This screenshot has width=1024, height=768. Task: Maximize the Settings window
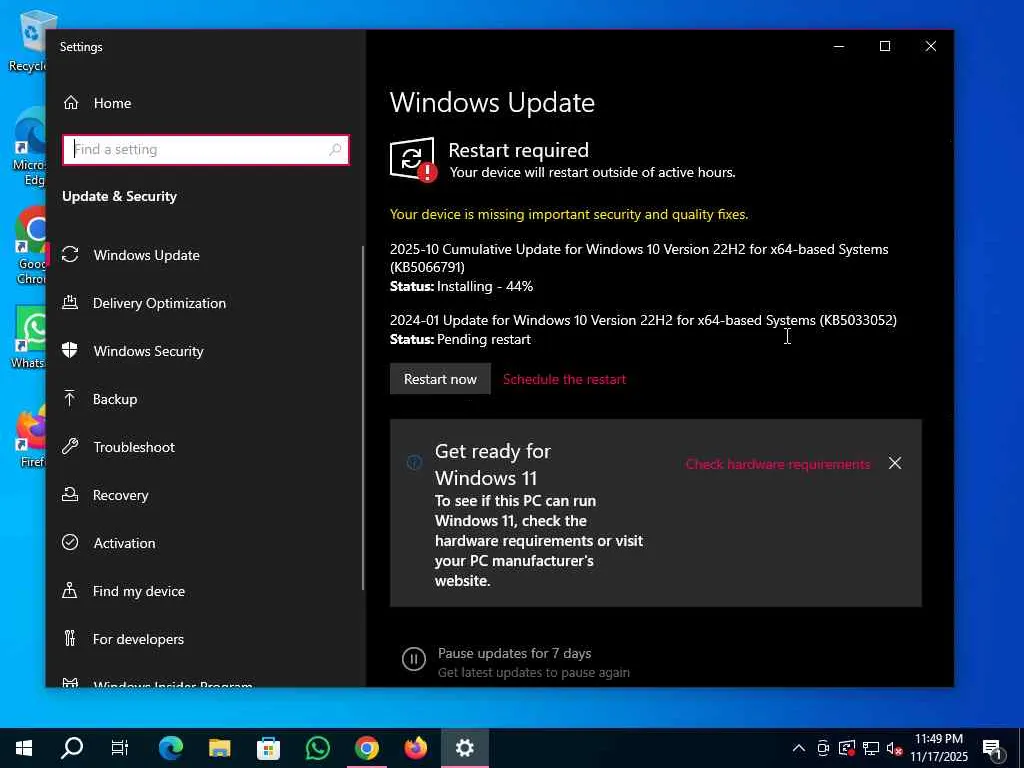[x=885, y=46]
